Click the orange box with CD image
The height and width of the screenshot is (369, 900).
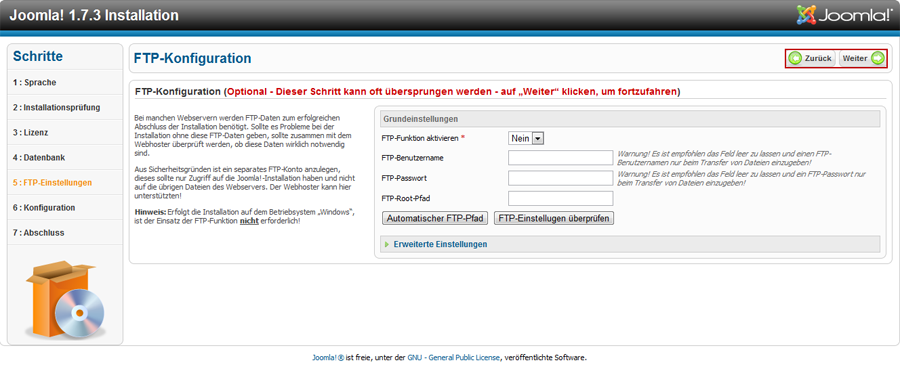click(x=65, y=300)
